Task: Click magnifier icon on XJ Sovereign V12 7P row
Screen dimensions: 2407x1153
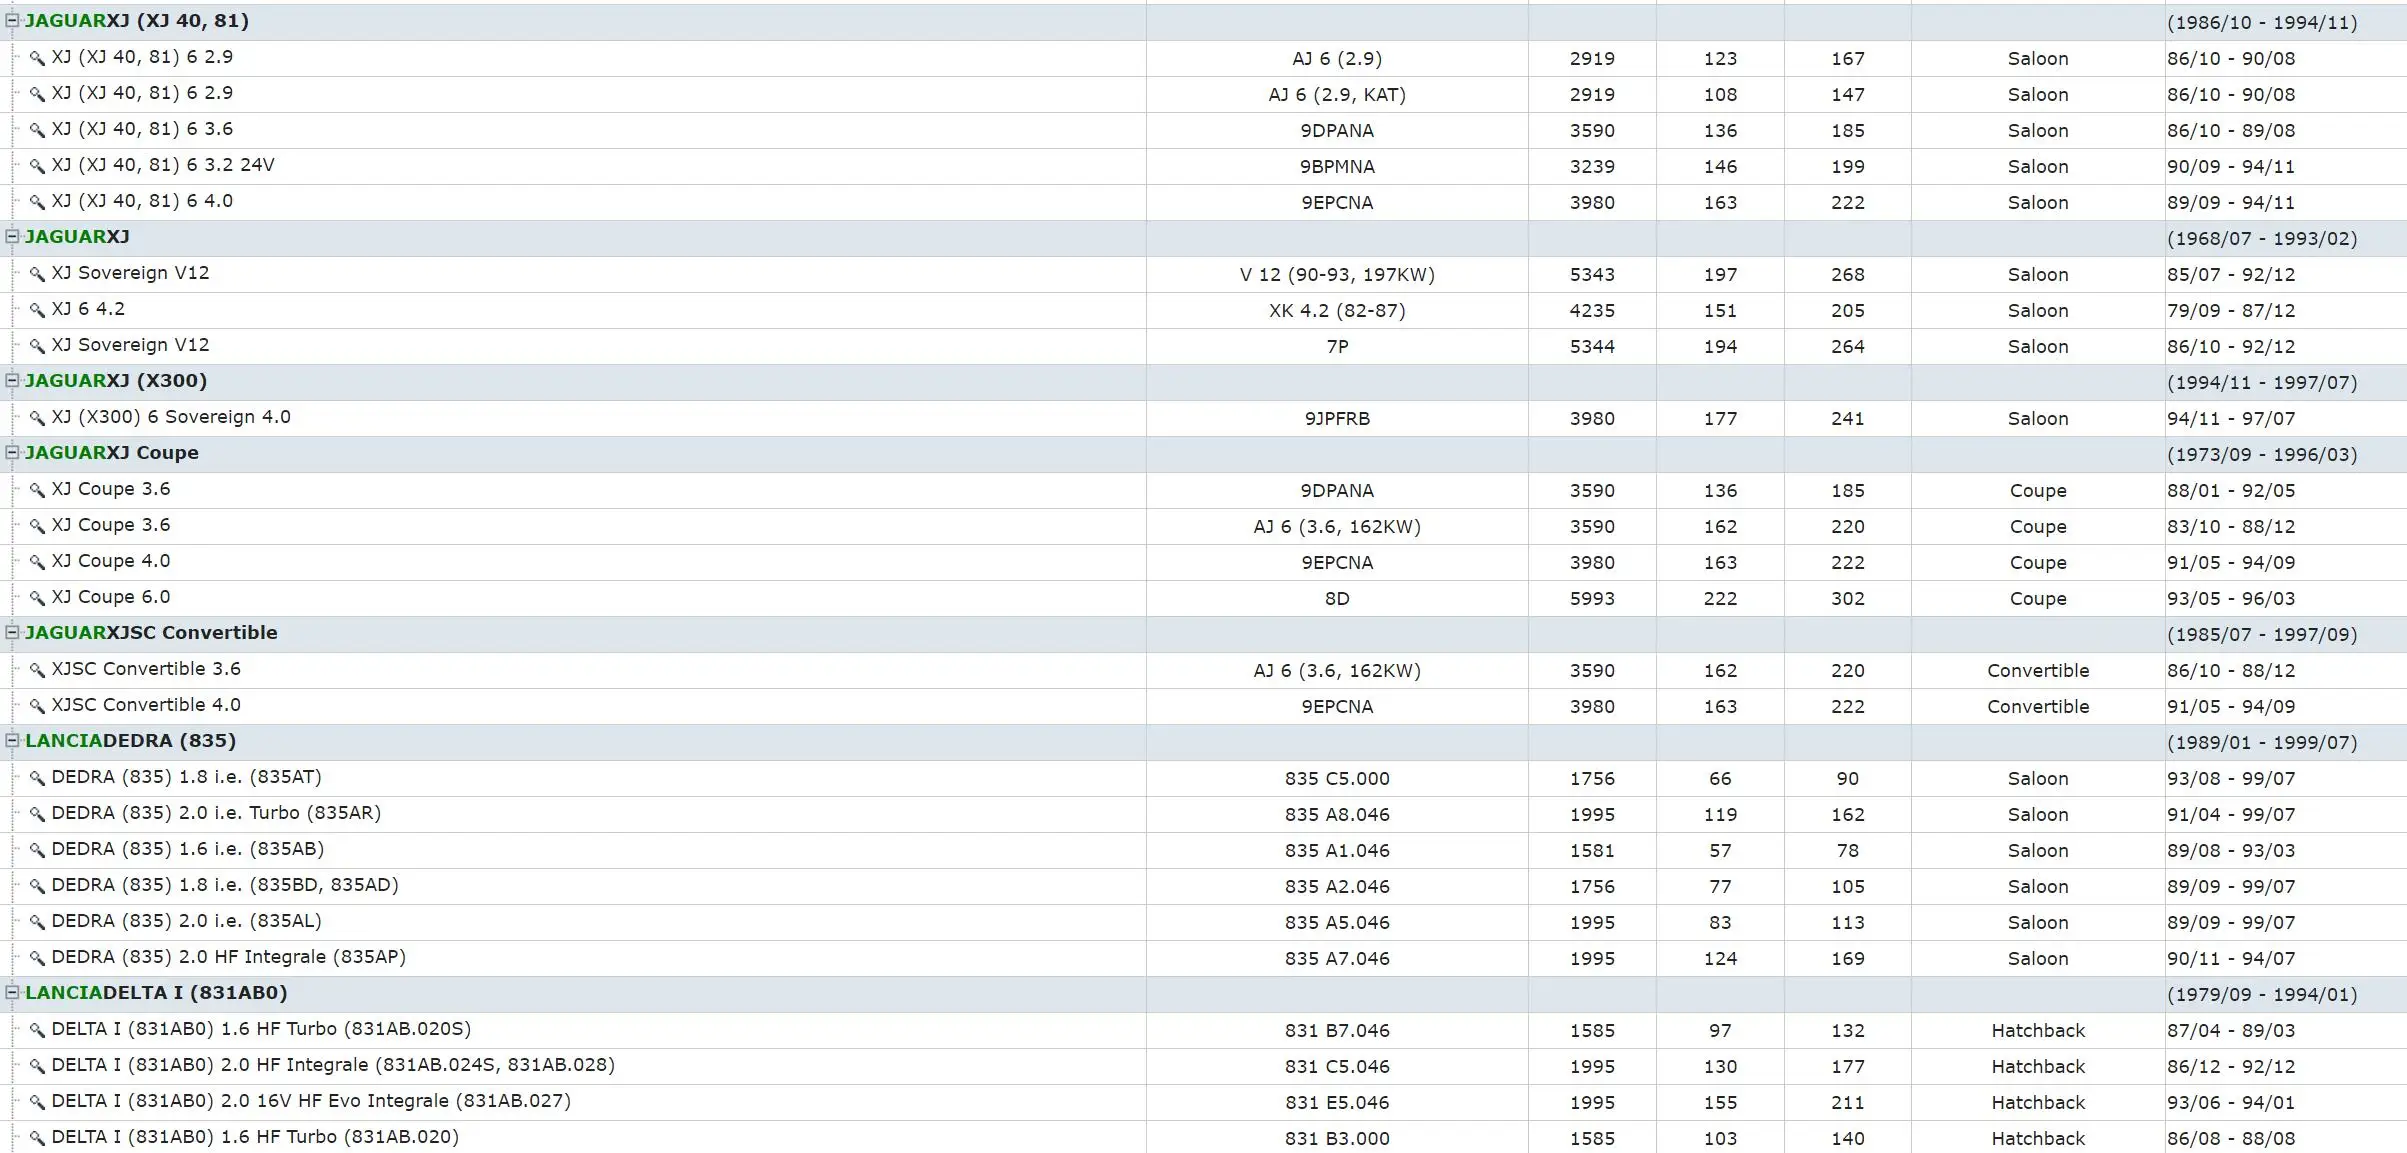Action: tap(37, 346)
